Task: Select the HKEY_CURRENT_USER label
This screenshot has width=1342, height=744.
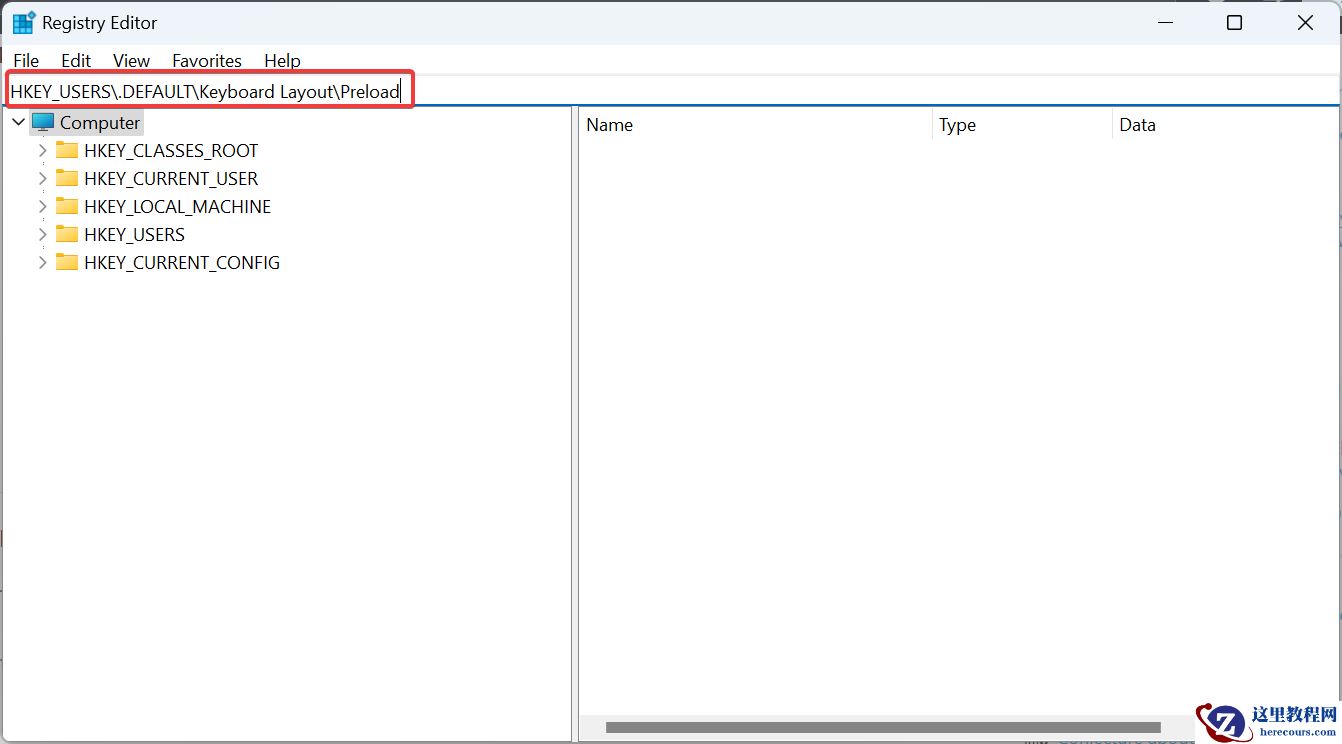Action: click(171, 179)
